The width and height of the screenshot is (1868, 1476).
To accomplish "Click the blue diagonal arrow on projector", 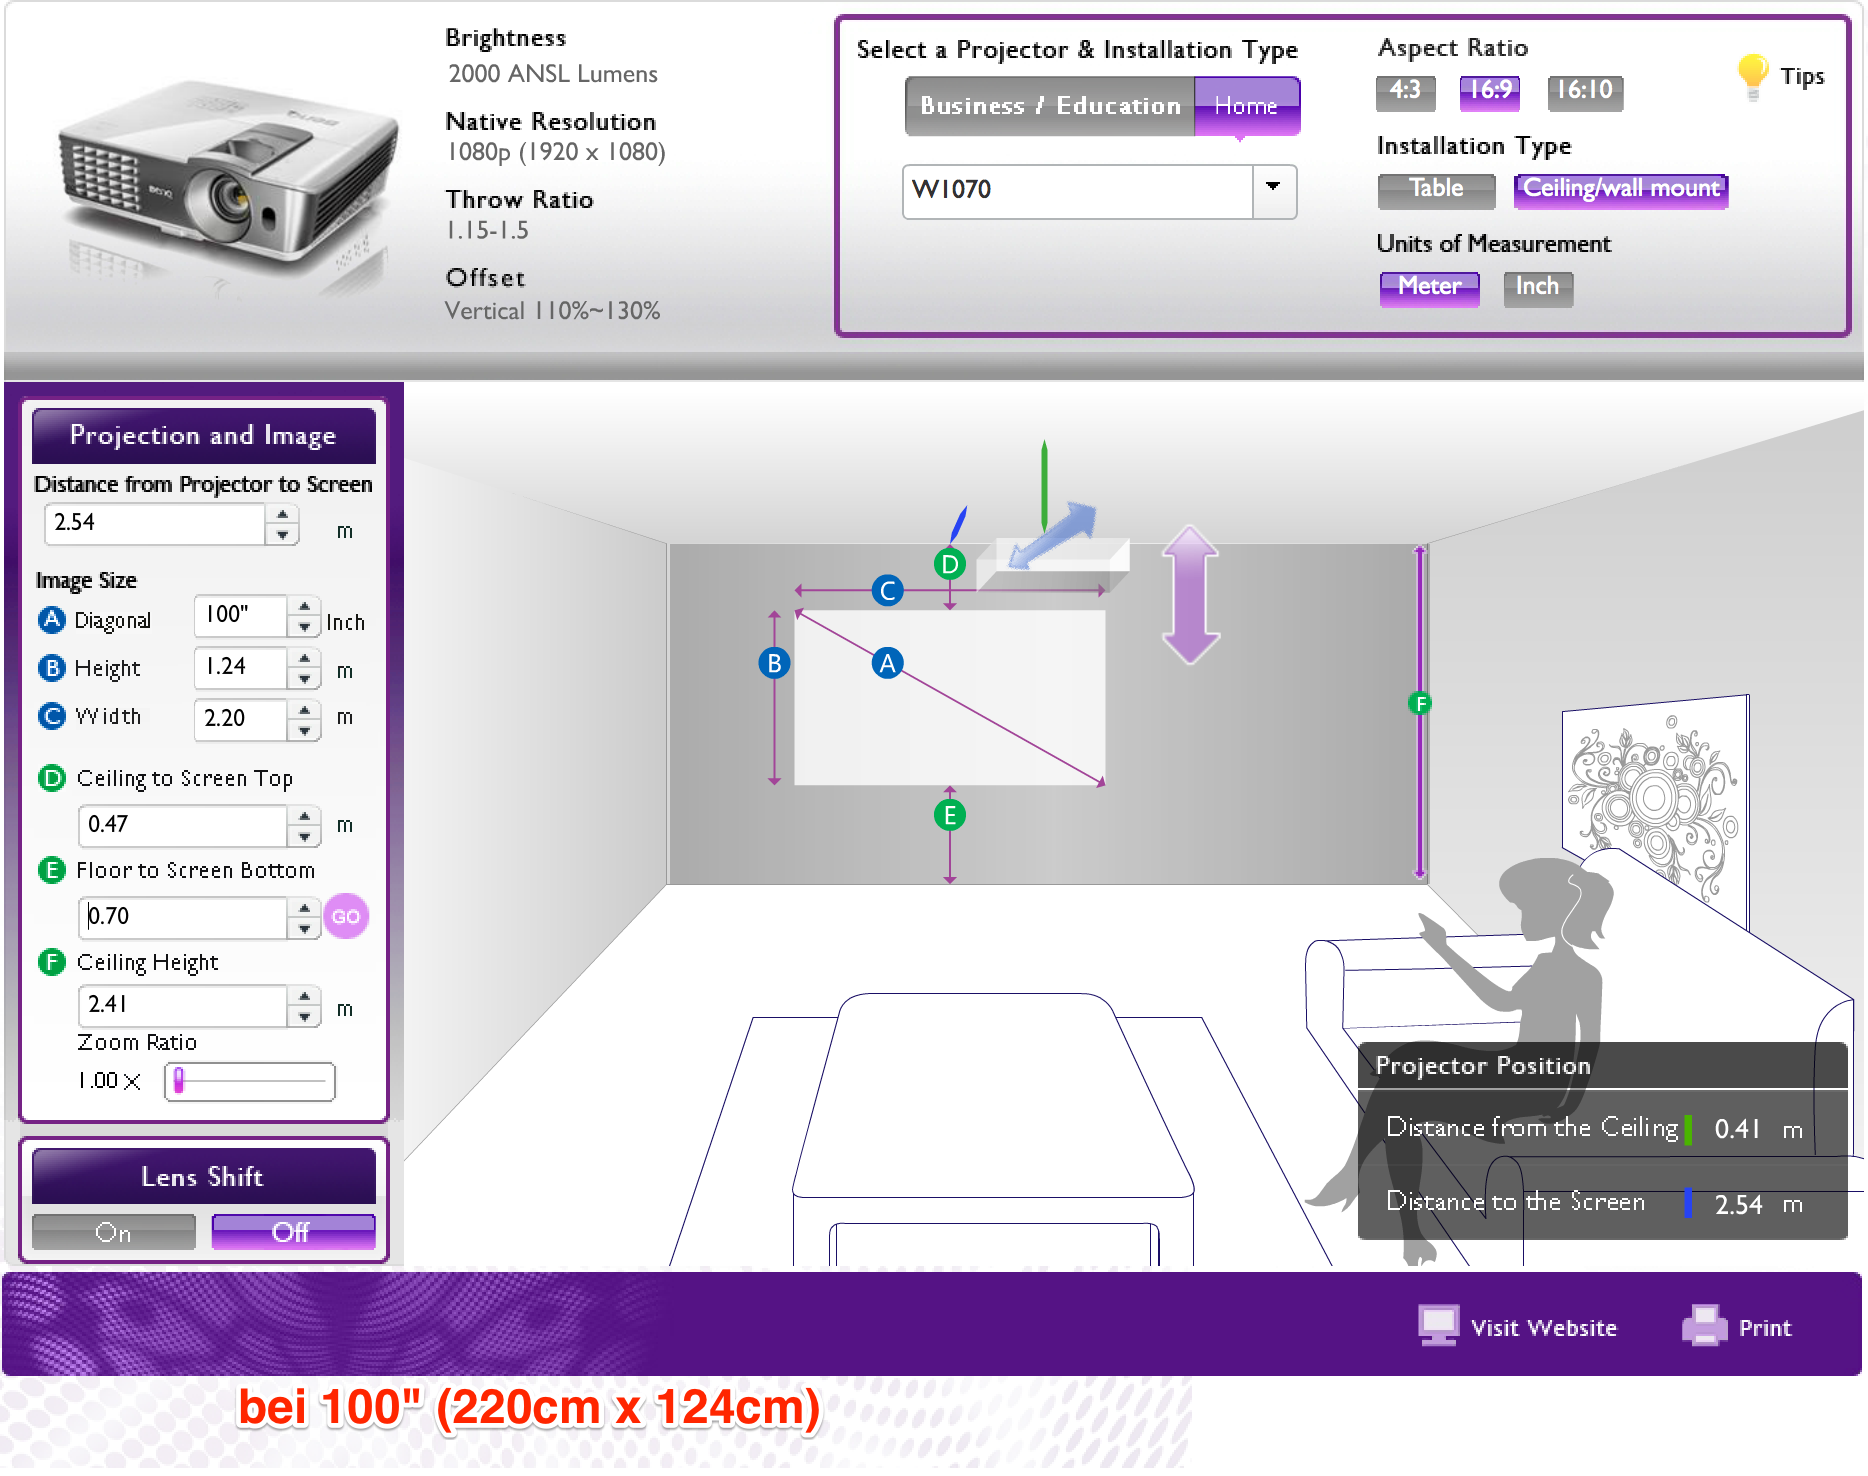I will 1052,535.
